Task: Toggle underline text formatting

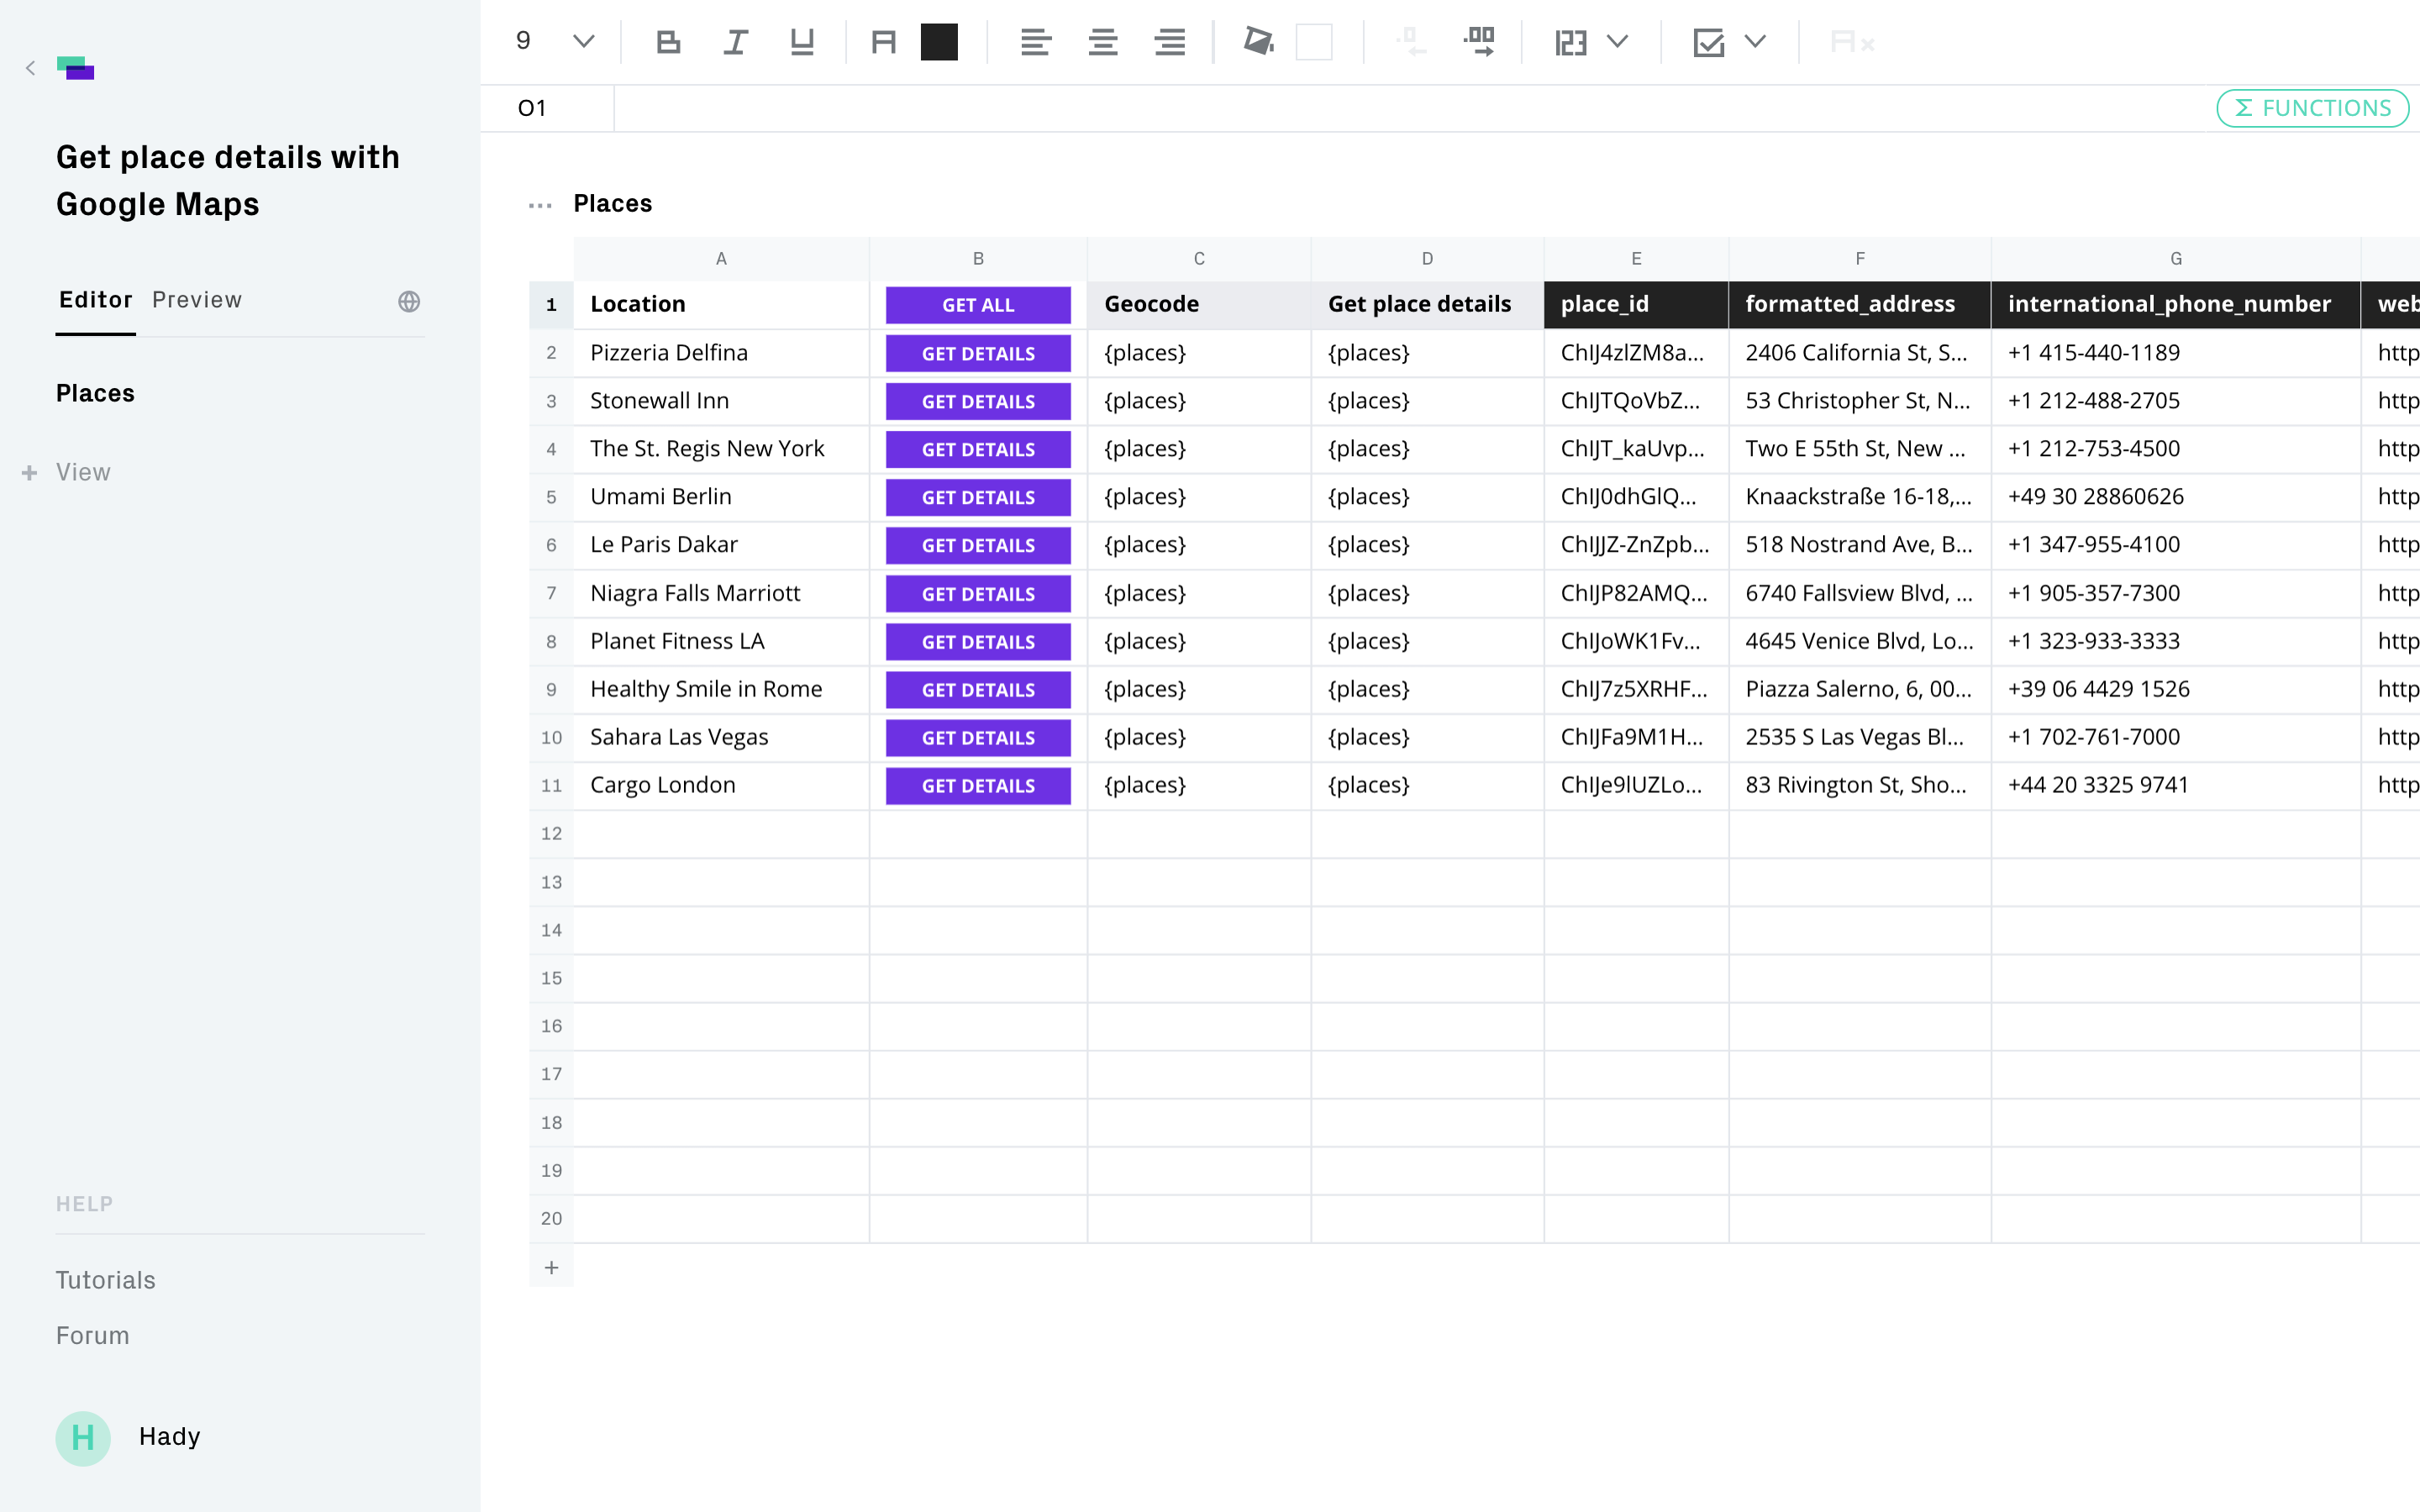Action: (x=802, y=42)
